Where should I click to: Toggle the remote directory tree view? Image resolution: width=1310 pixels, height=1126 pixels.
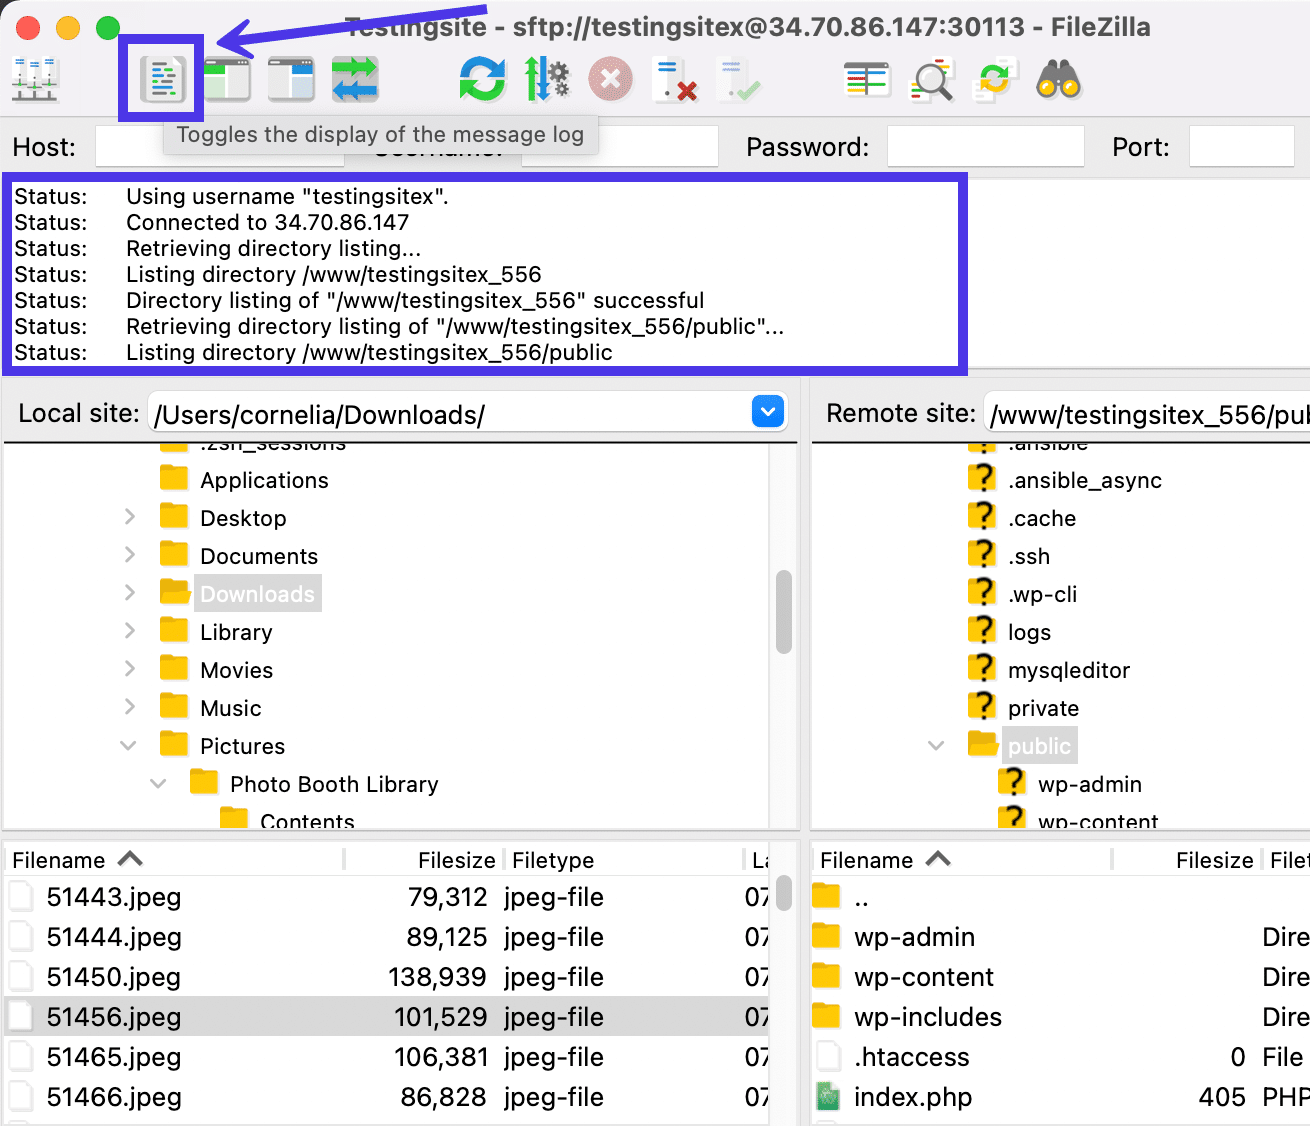click(x=291, y=79)
